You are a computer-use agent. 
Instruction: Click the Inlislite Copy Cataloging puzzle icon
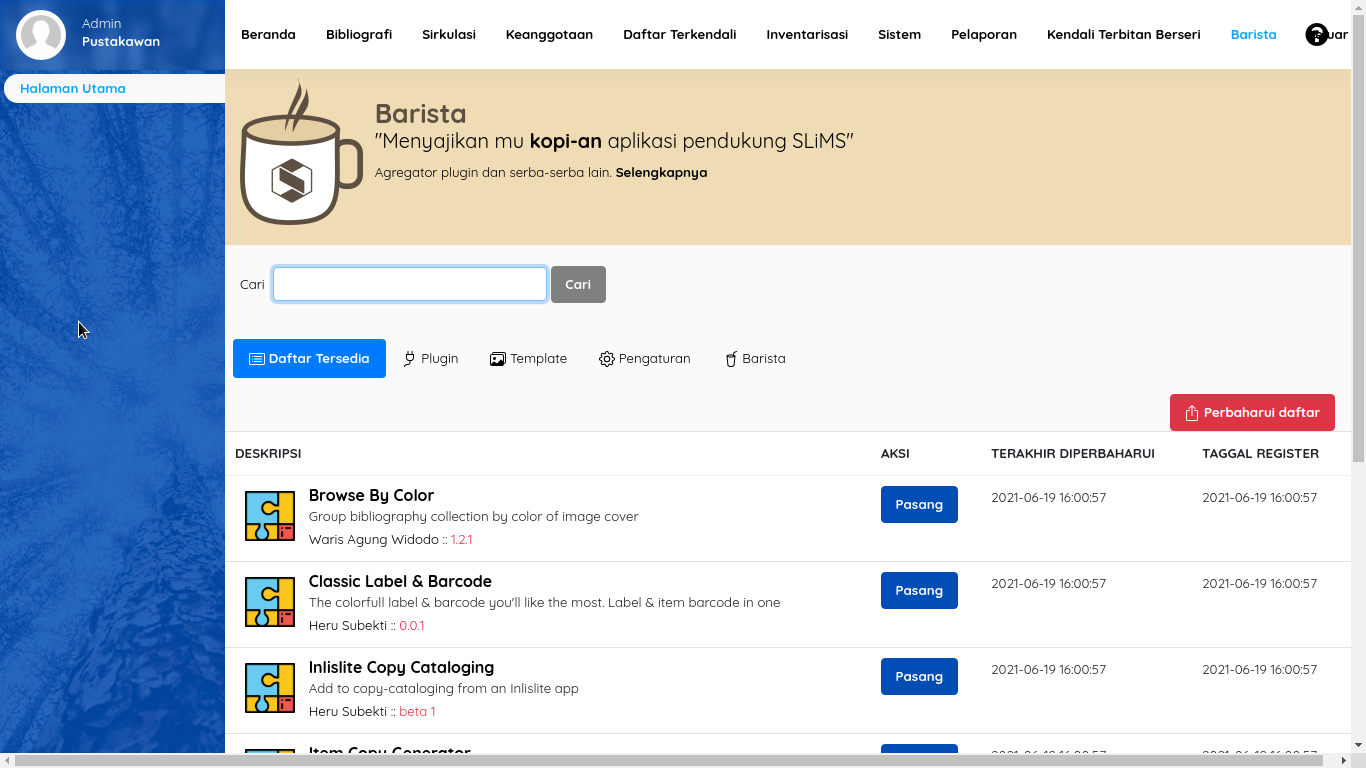(270, 688)
